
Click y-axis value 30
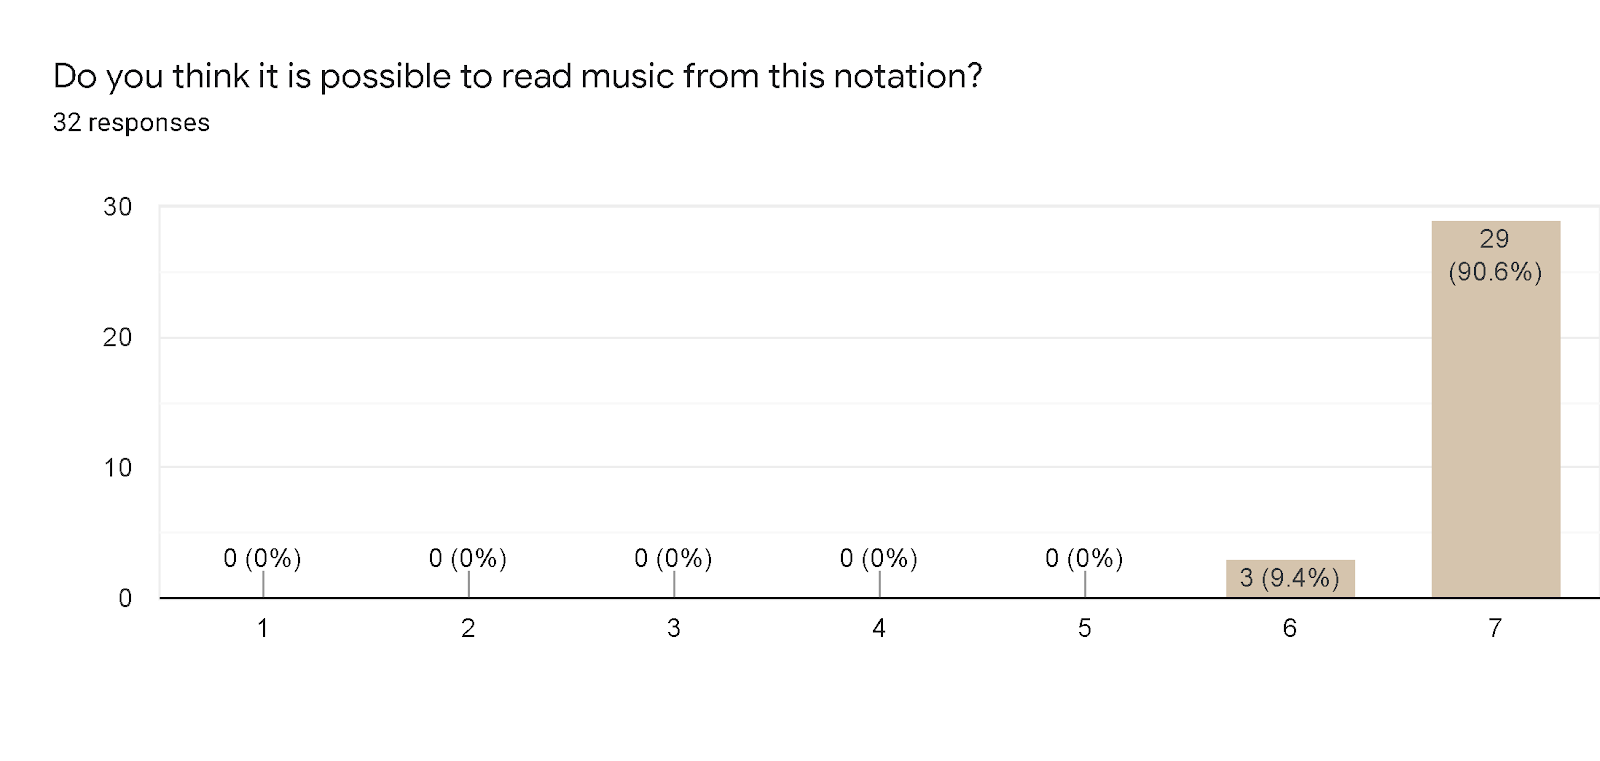pos(117,207)
